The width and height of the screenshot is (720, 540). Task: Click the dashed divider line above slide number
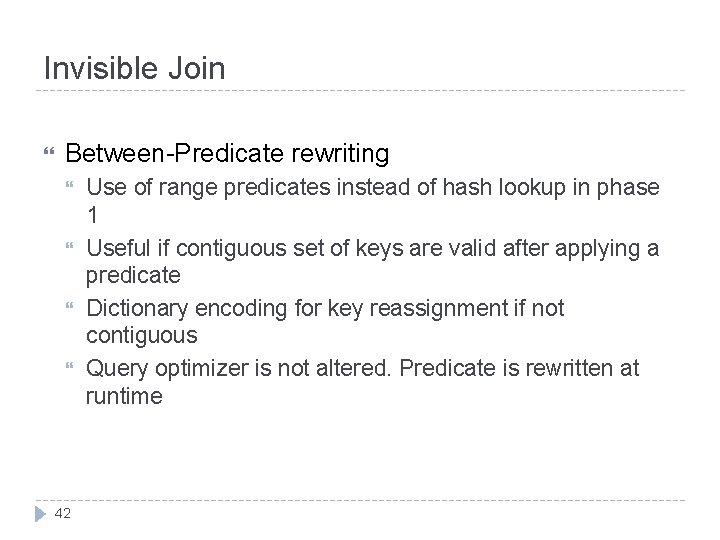[x=360, y=500]
